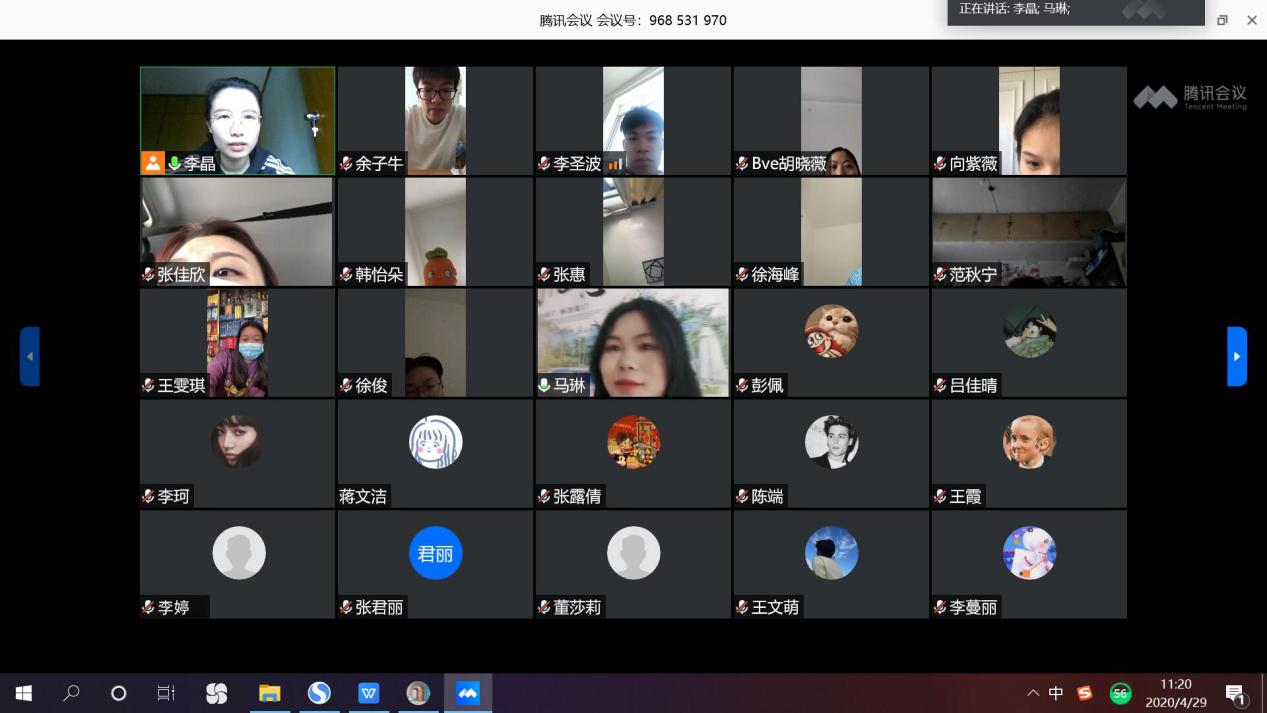Click muted microphone icon for 余子牛

point(347,163)
